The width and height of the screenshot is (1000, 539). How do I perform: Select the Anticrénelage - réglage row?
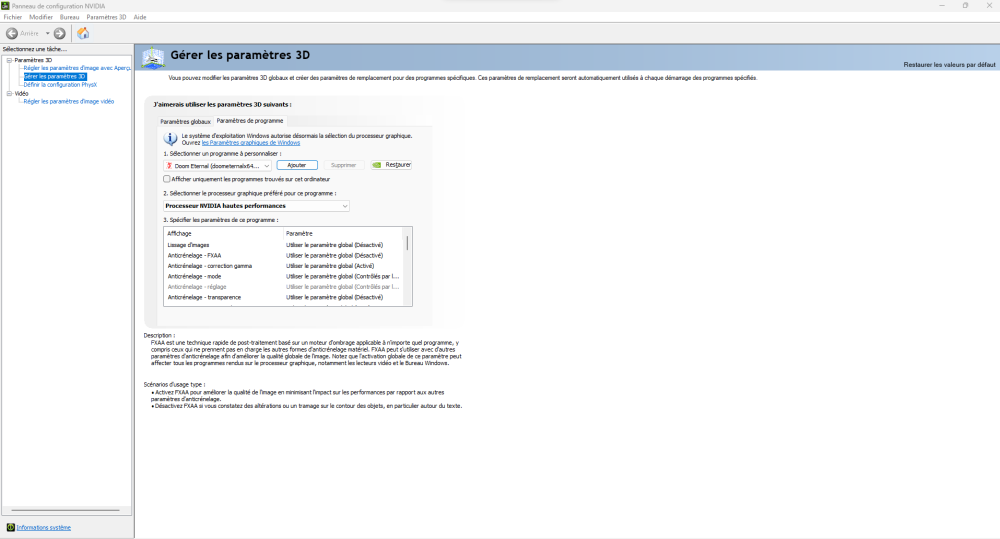coord(284,287)
